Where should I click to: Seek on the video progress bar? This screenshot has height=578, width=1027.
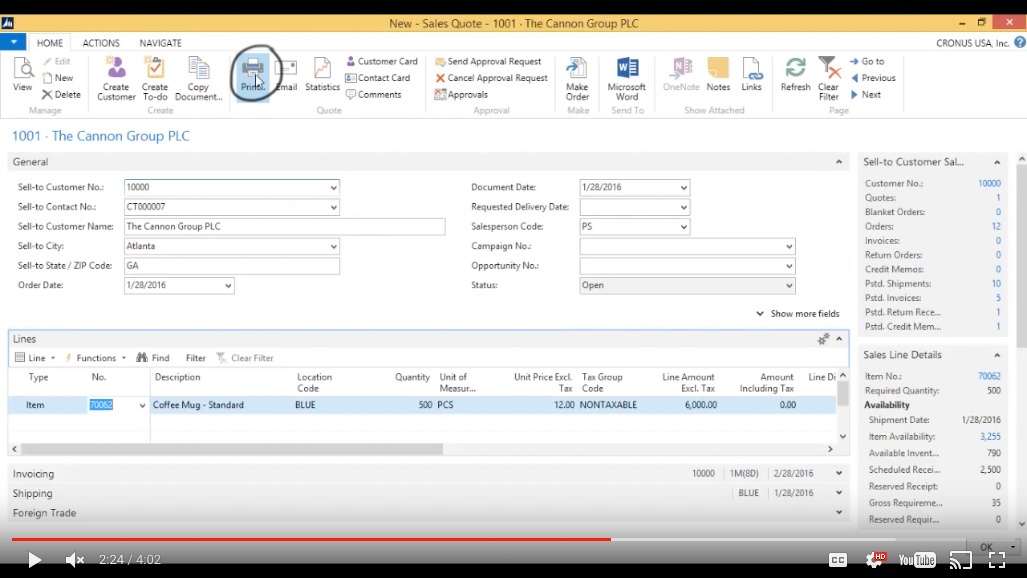[514, 539]
